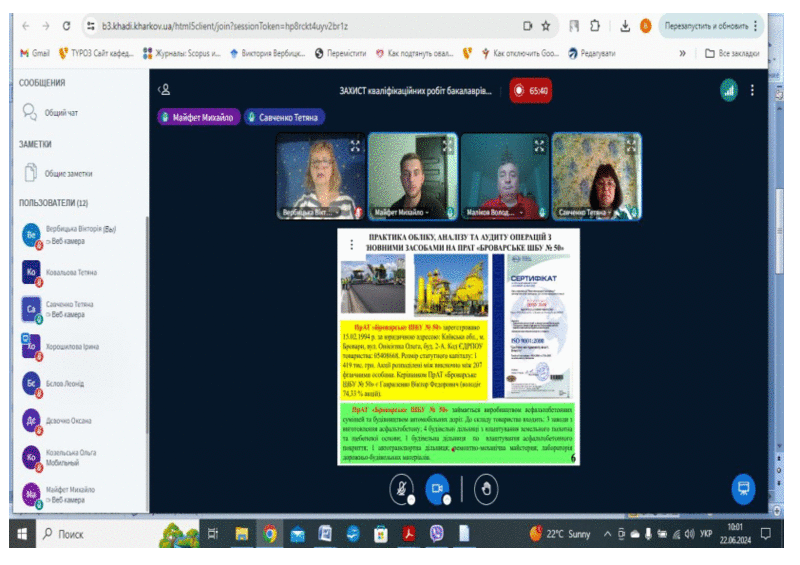Select user Савченко Тетяна in user list

(x=82, y=309)
